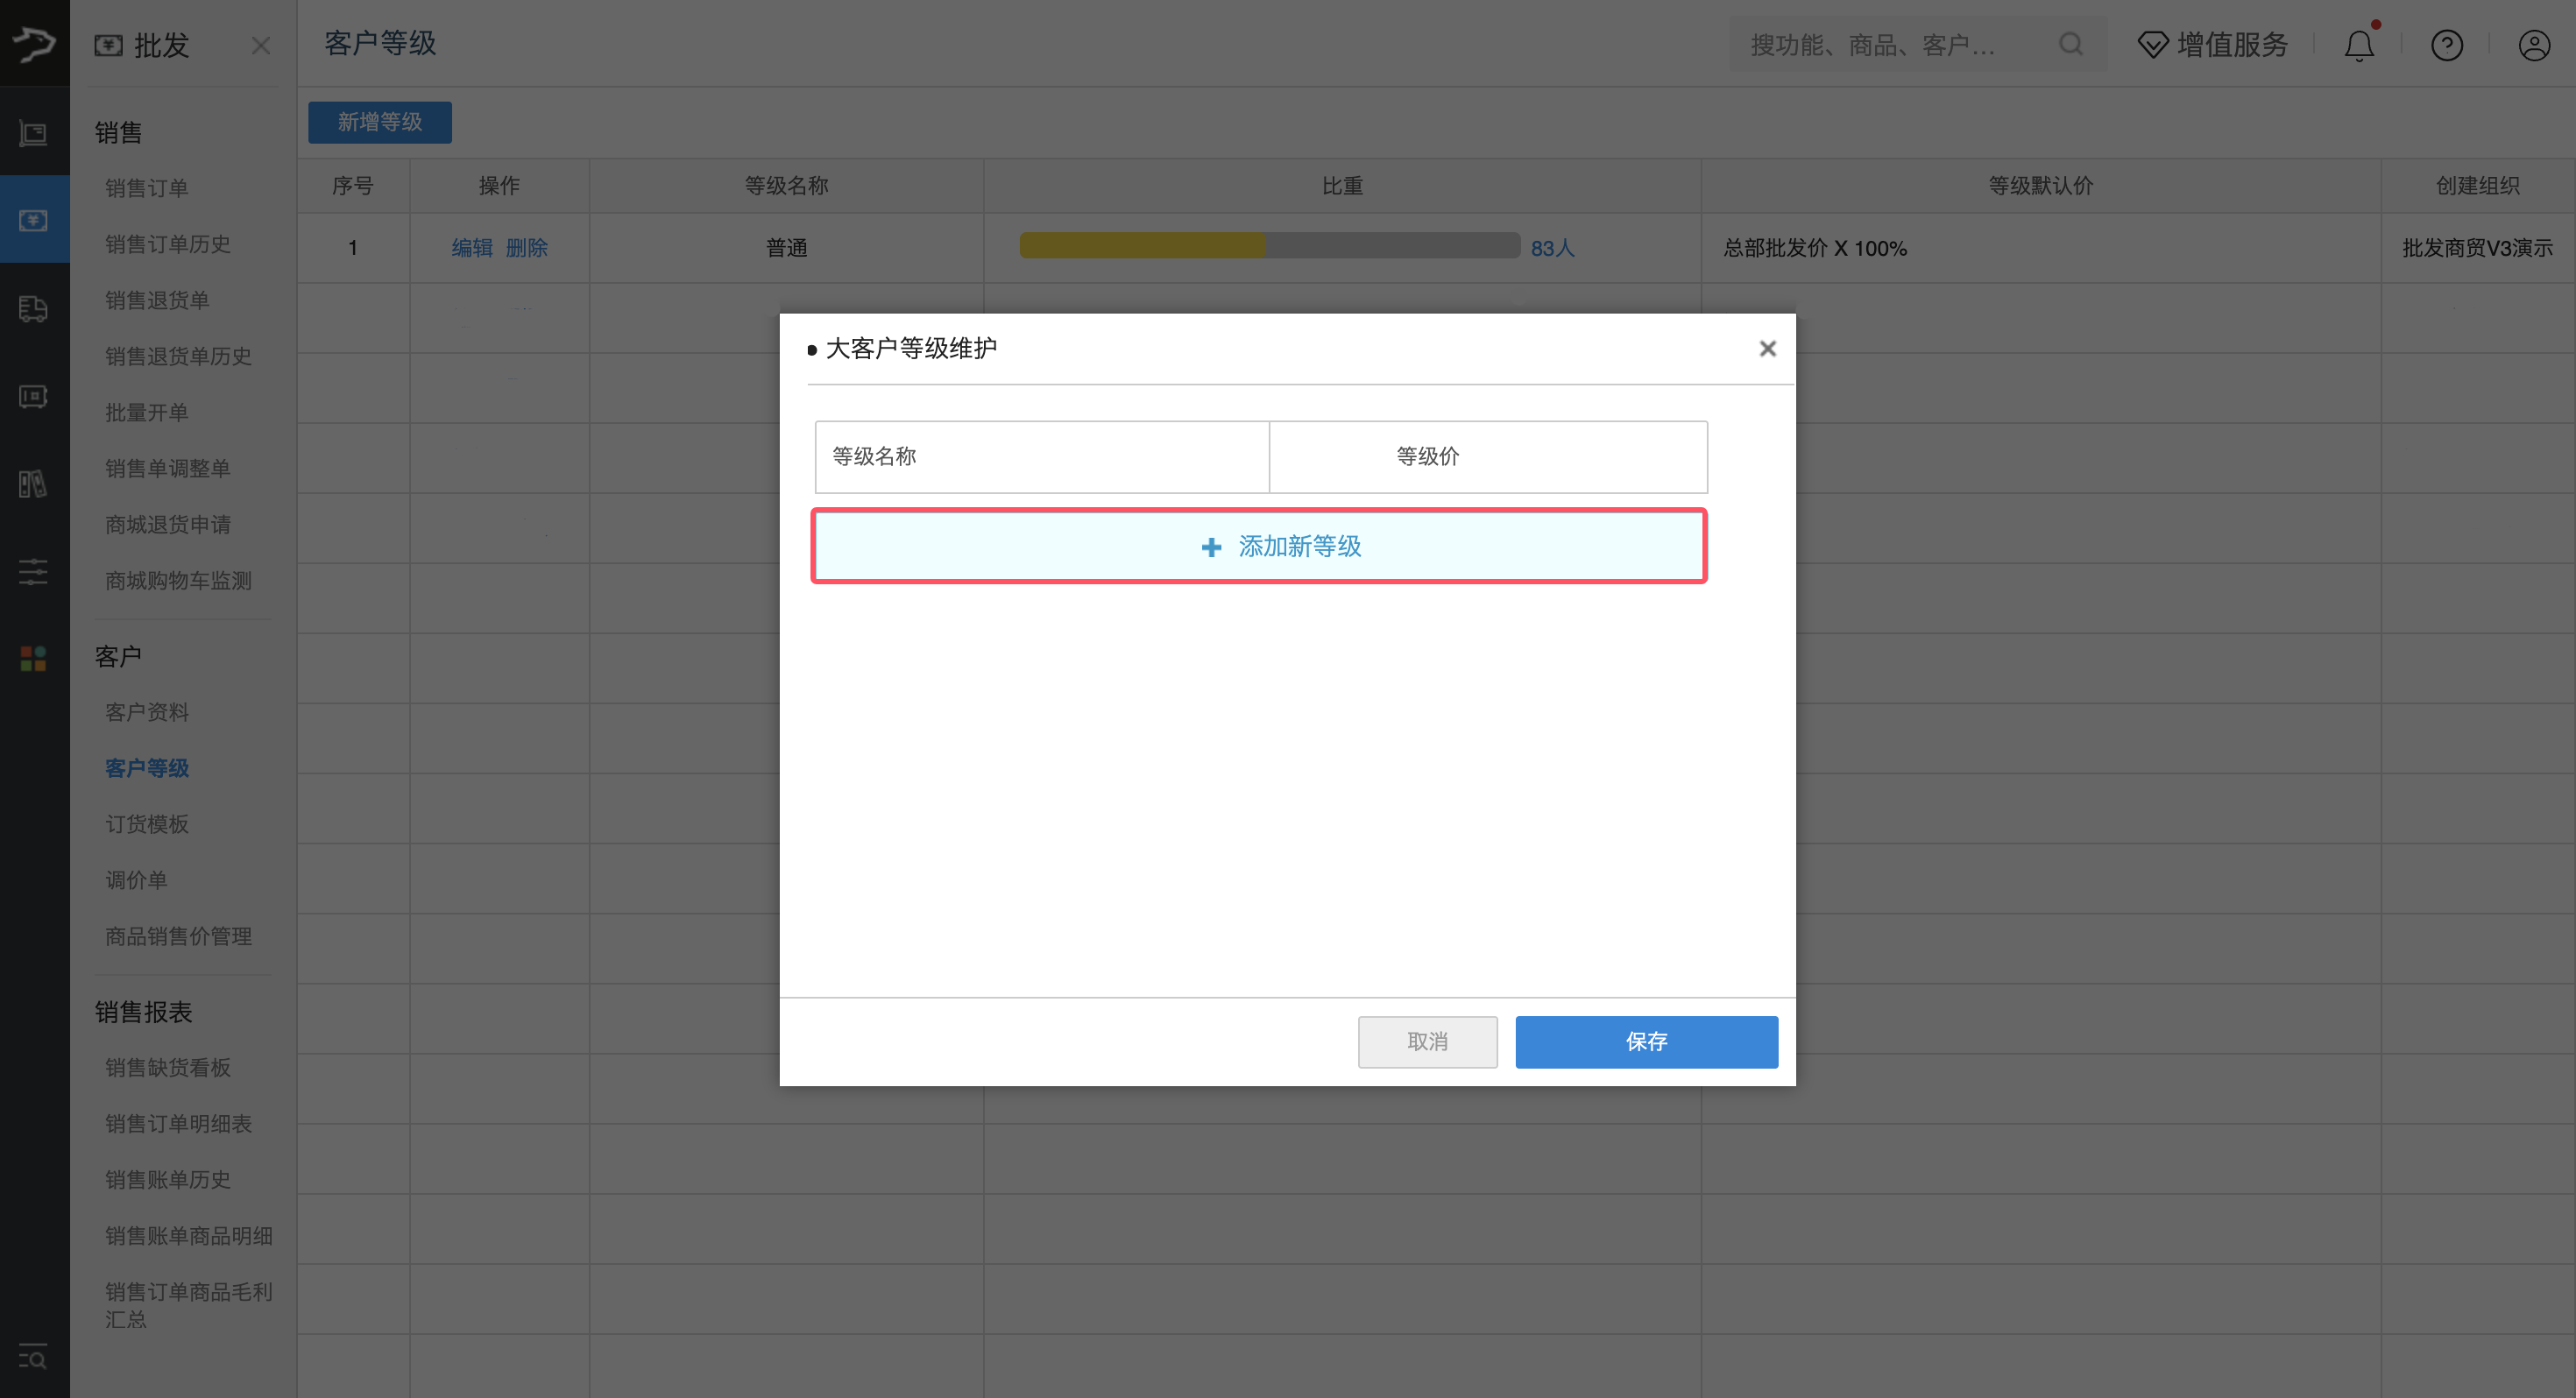Select 销售订单 under 销售 section

[147, 188]
